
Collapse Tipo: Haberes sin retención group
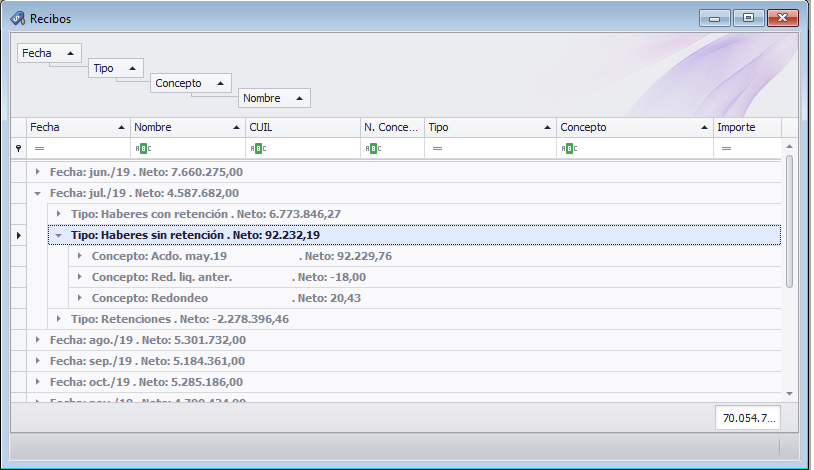coord(59,235)
